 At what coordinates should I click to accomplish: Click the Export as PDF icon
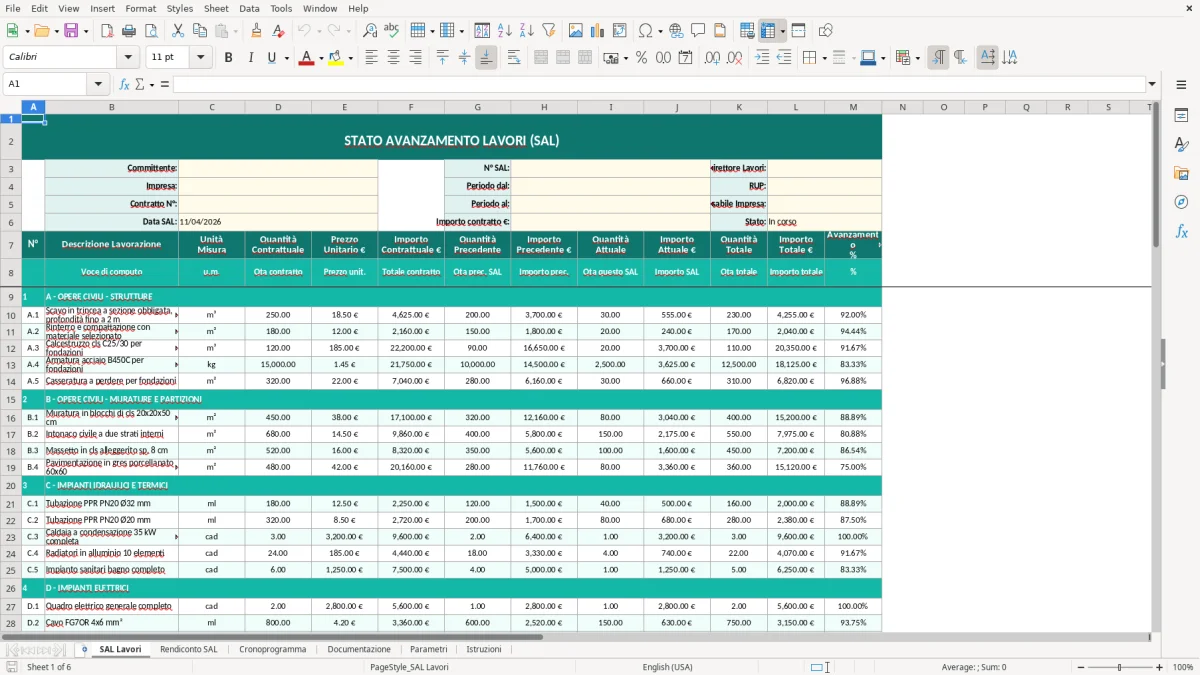(x=107, y=31)
